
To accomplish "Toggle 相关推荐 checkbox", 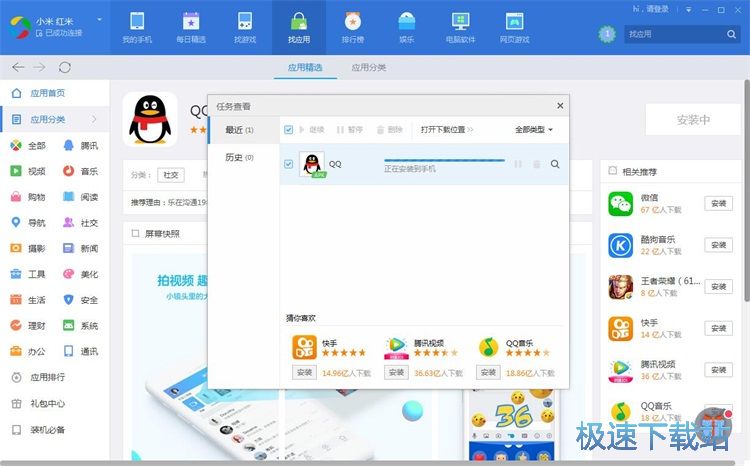I will pyautogui.click(x=612, y=171).
